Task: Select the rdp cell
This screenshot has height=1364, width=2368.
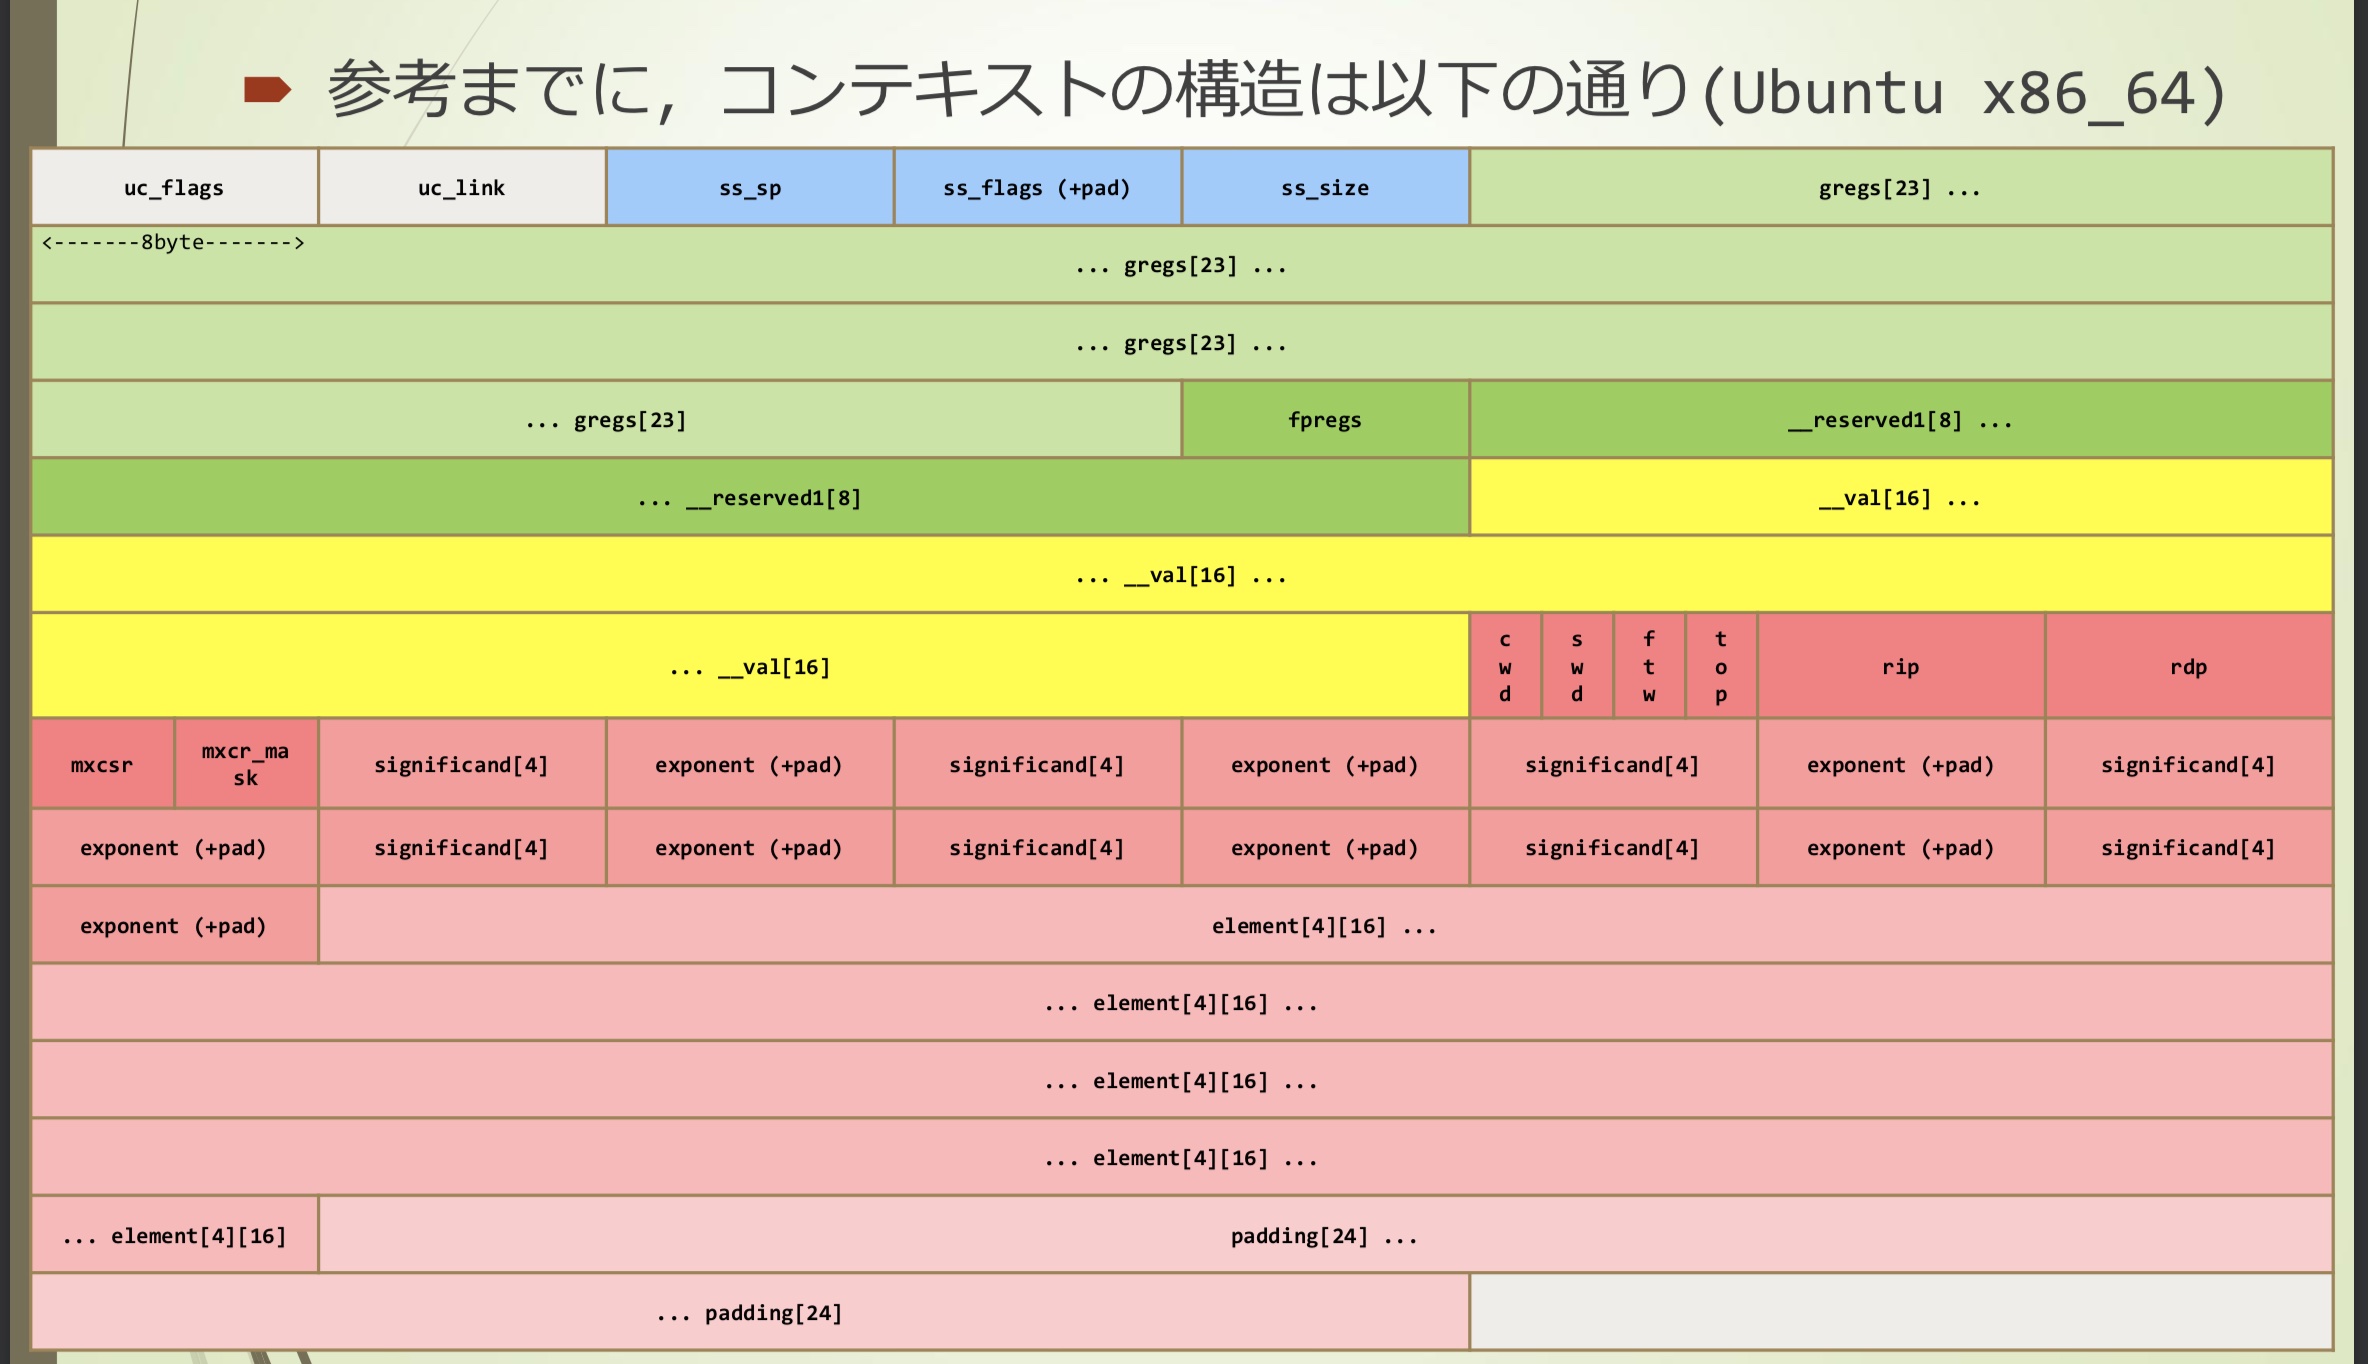Action: tap(2188, 667)
